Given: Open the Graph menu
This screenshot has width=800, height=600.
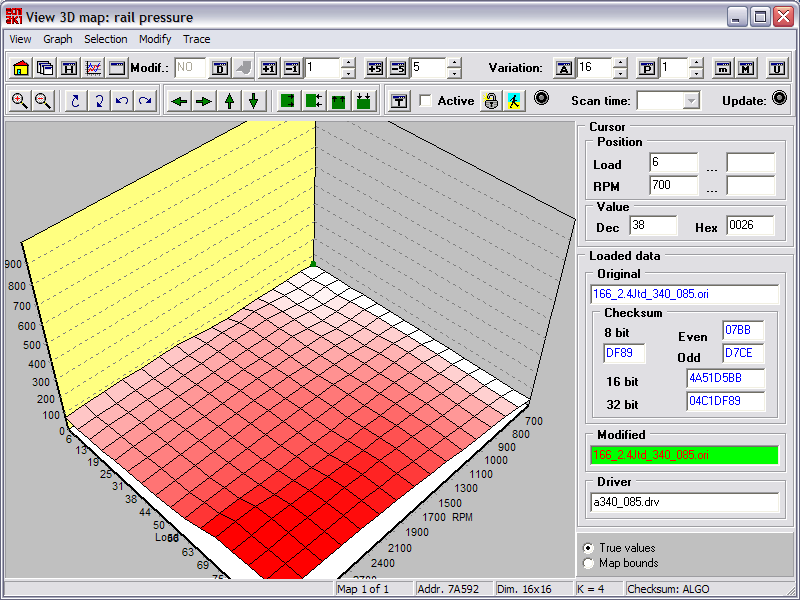Looking at the screenshot, I should point(58,39).
